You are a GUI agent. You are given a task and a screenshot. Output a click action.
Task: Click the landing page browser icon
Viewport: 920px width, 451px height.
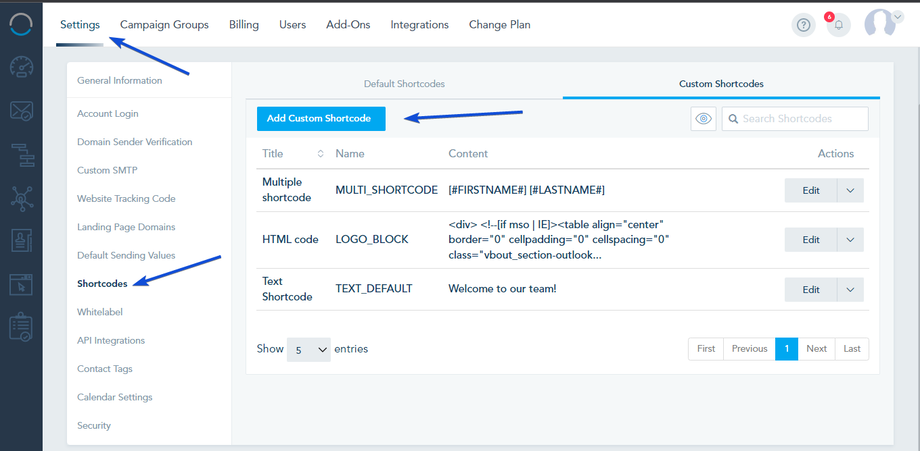21,284
